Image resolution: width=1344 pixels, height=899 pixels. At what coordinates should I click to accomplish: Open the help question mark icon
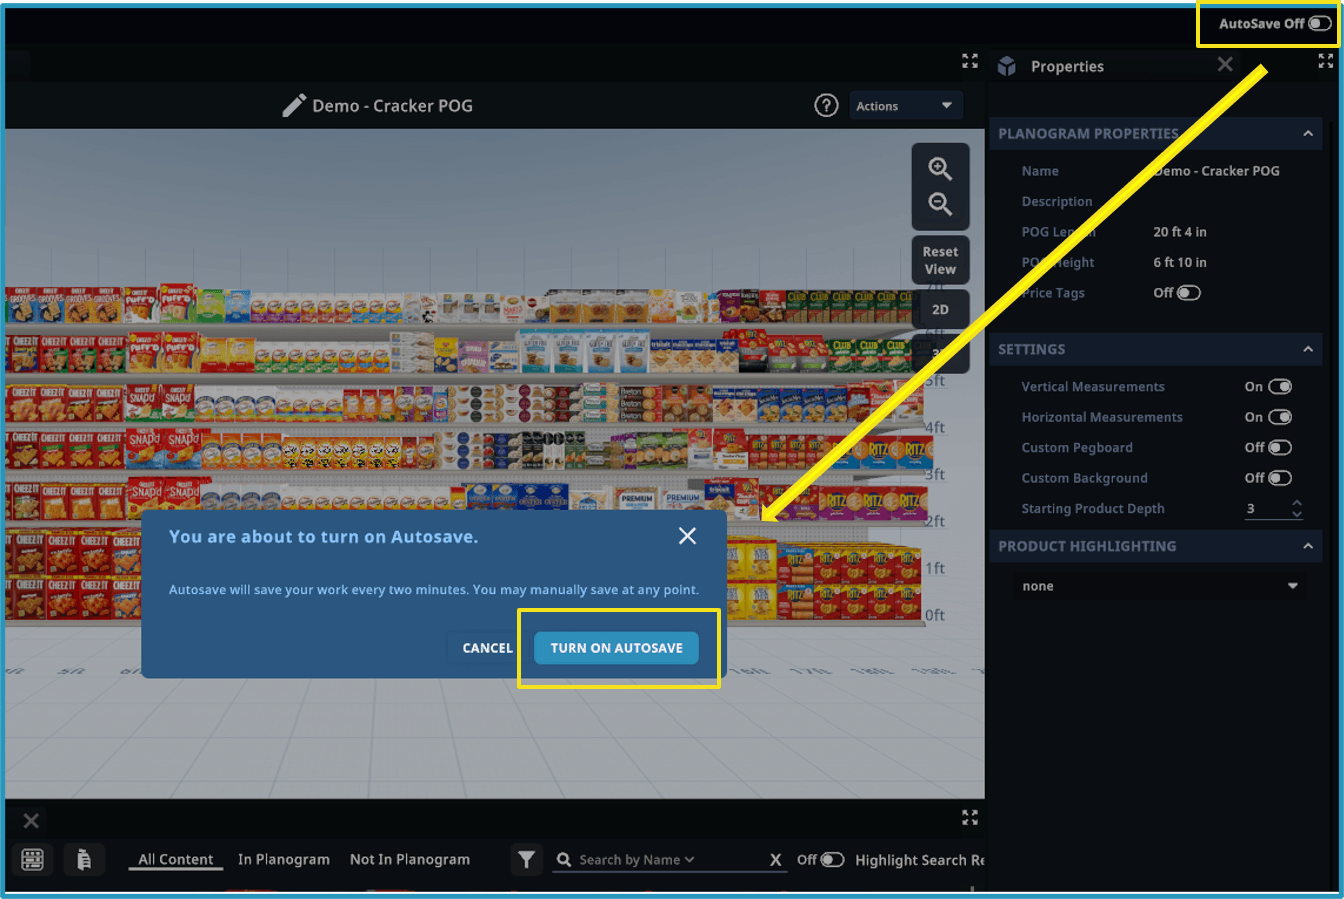[x=826, y=106]
